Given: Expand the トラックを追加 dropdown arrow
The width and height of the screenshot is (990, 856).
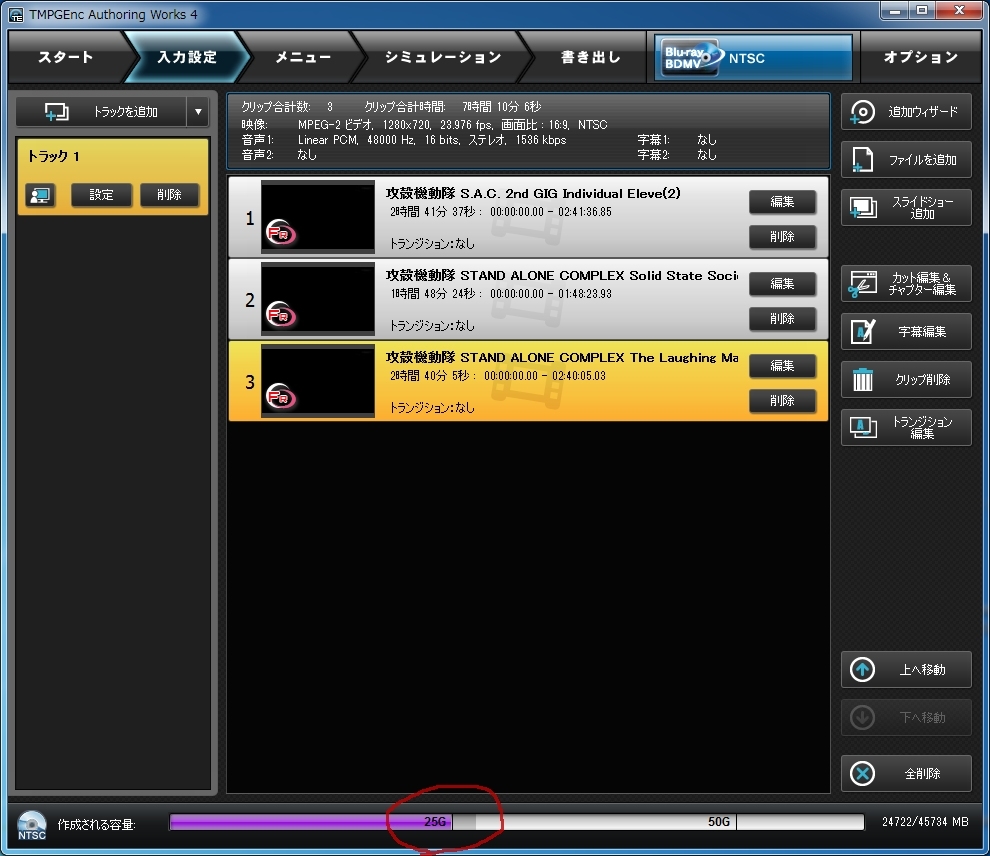Looking at the screenshot, I should tap(198, 112).
